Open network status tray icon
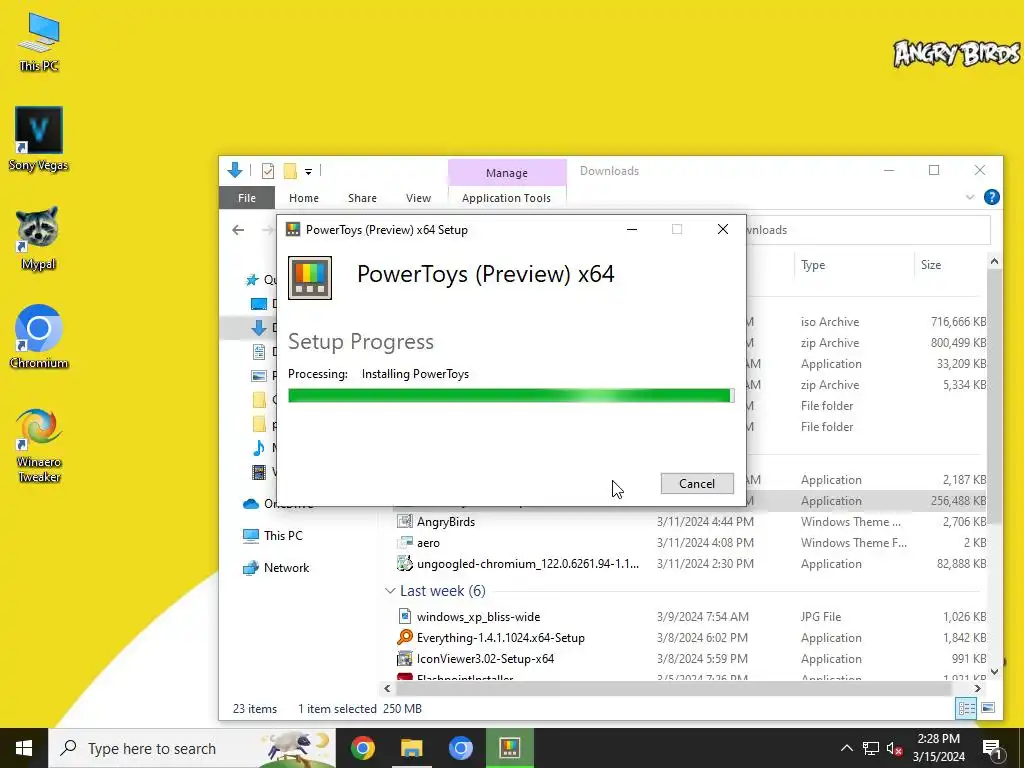Viewport: 1024px width, 768px height. pos(871,748)
